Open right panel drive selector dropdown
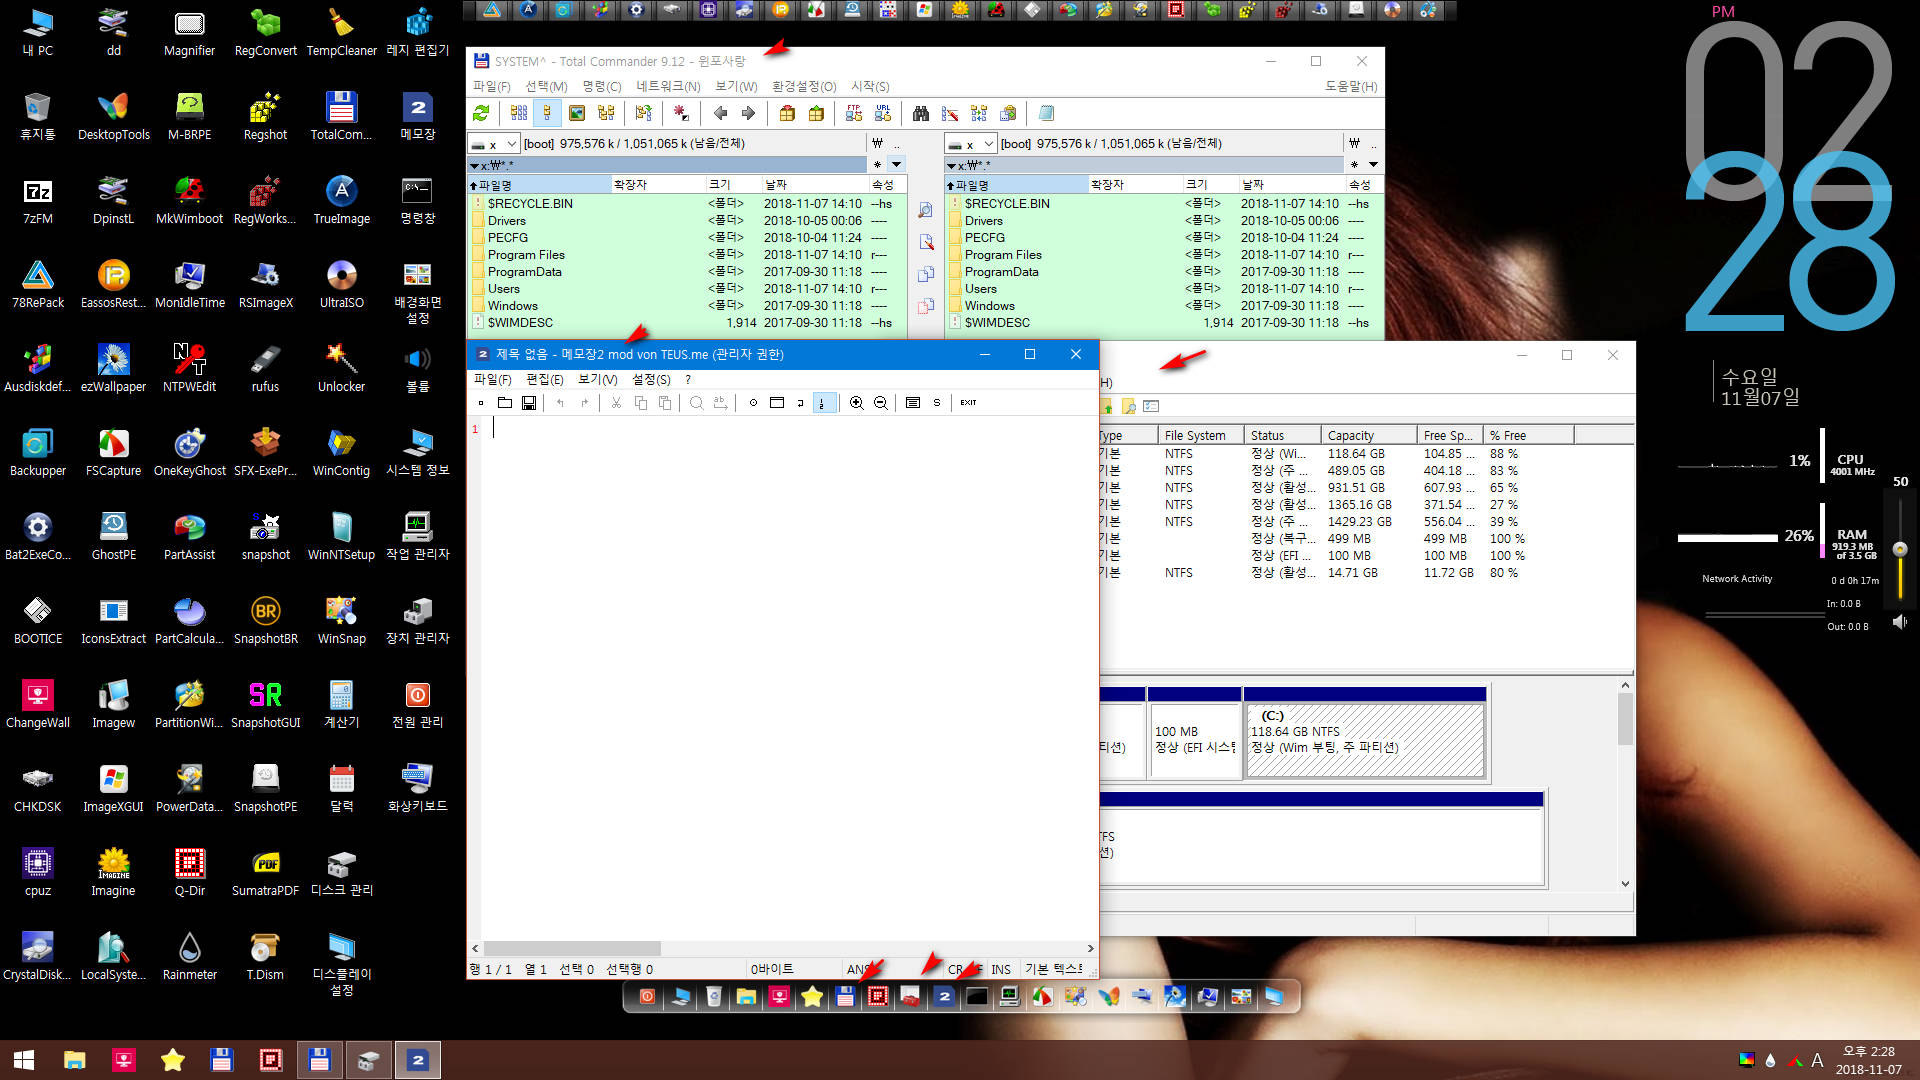 [x=971, y=144]
